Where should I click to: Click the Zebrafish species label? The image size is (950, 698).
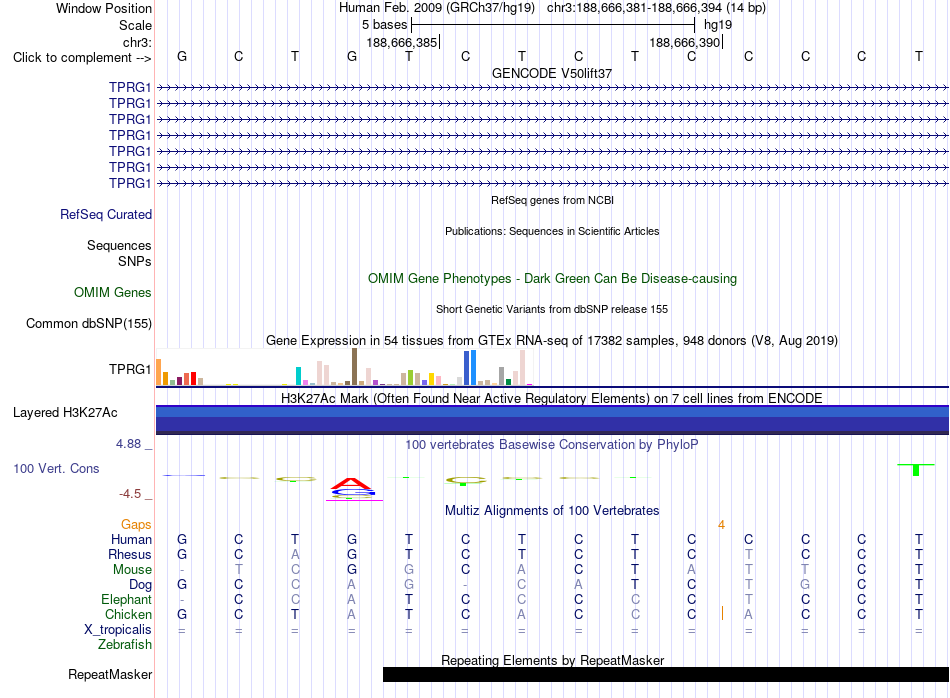coord(125,645)
